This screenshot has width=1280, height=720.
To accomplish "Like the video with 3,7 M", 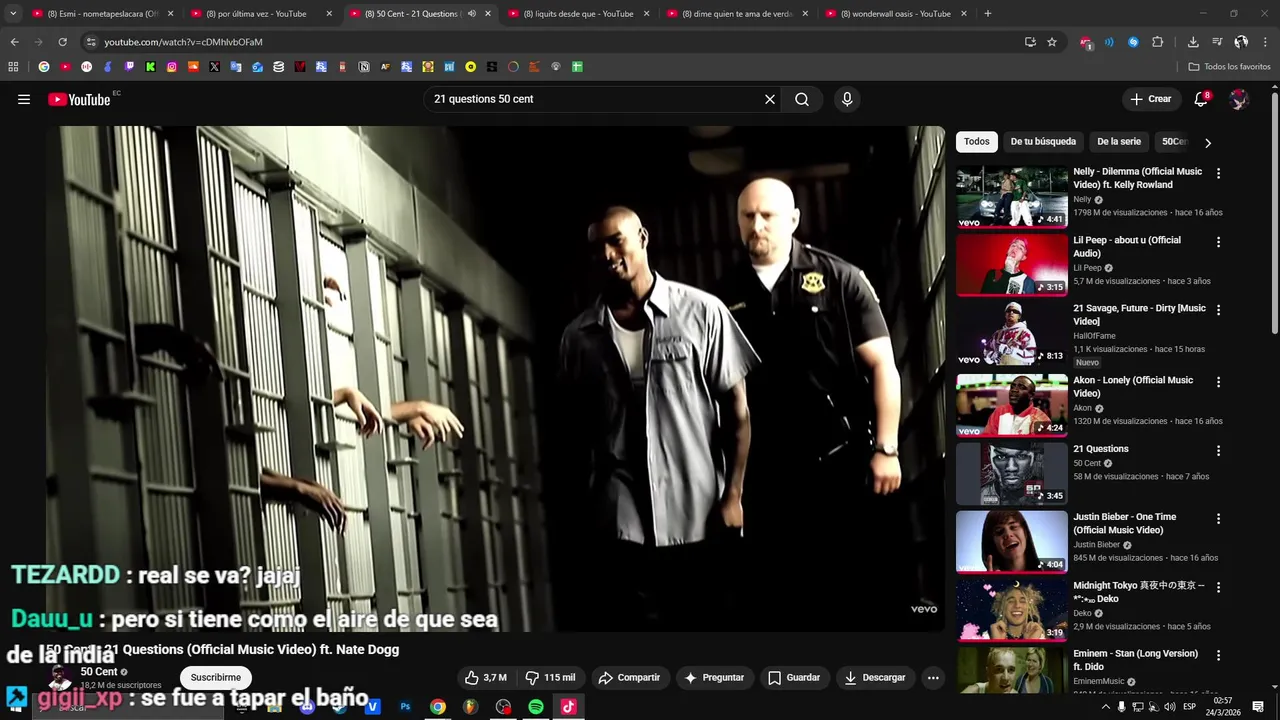I will (x=485, y=678).
